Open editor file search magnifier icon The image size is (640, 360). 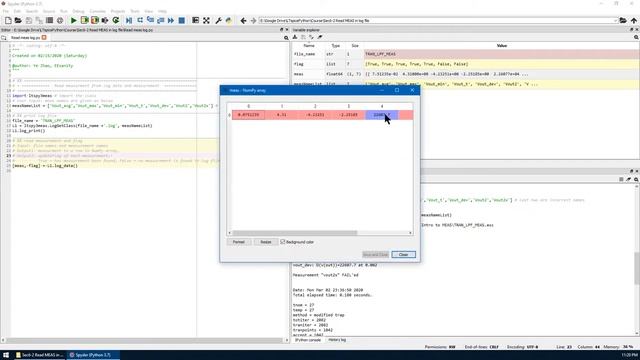[x=286, y=38]
